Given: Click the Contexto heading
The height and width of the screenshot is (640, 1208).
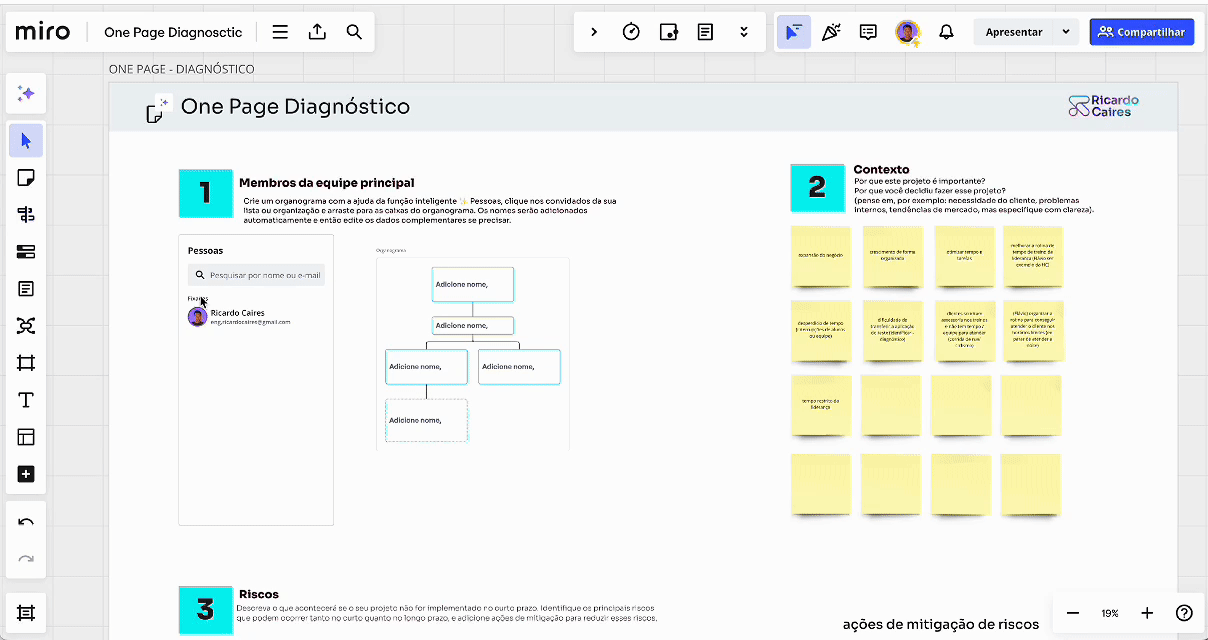Looking at the screenshot, I should pos(882,170).
